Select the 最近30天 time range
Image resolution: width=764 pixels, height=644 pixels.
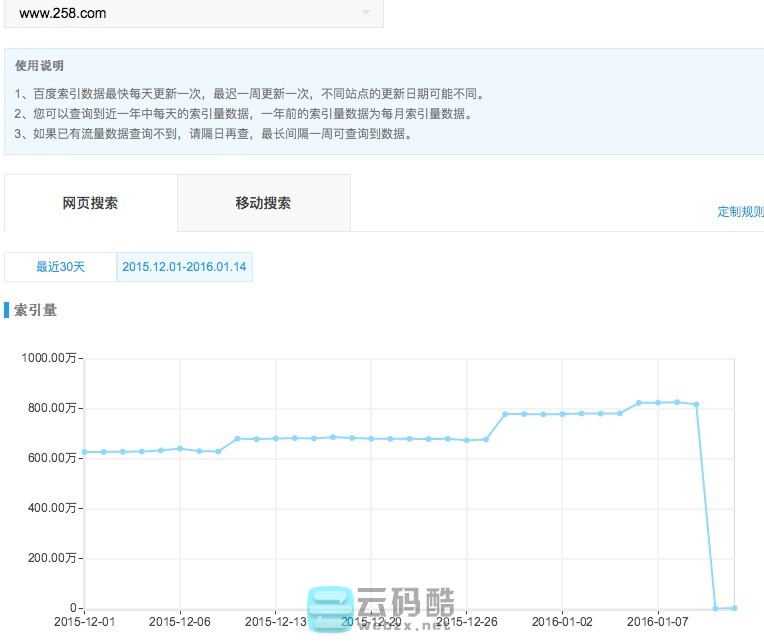[x=61, y=267]
